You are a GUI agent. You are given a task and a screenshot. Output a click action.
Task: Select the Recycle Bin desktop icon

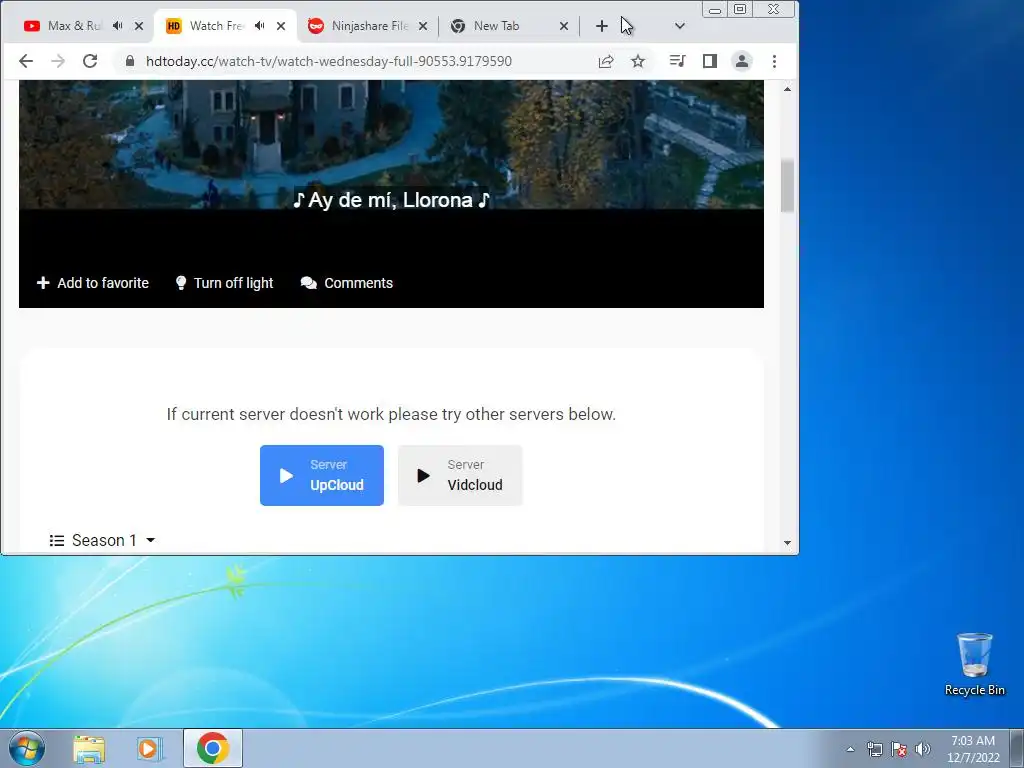974,664
